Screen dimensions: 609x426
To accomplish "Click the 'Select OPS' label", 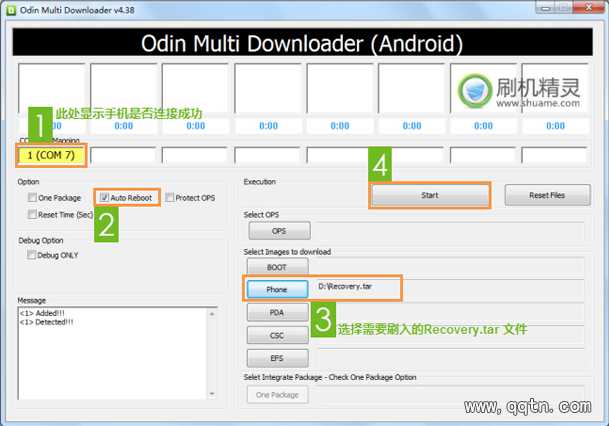I will coord(261,215).
